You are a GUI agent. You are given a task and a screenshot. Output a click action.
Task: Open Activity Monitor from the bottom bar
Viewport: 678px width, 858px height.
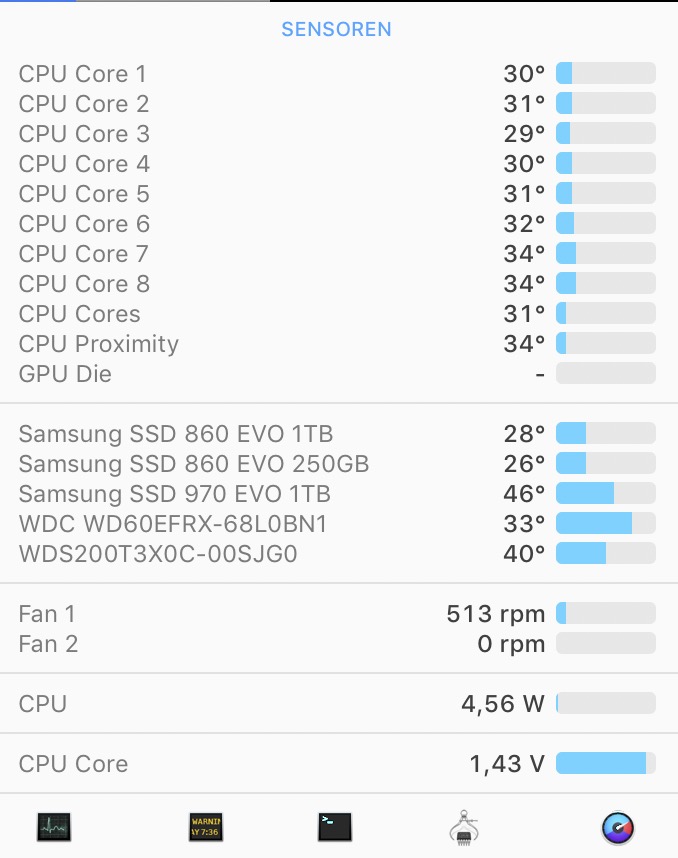55,827
